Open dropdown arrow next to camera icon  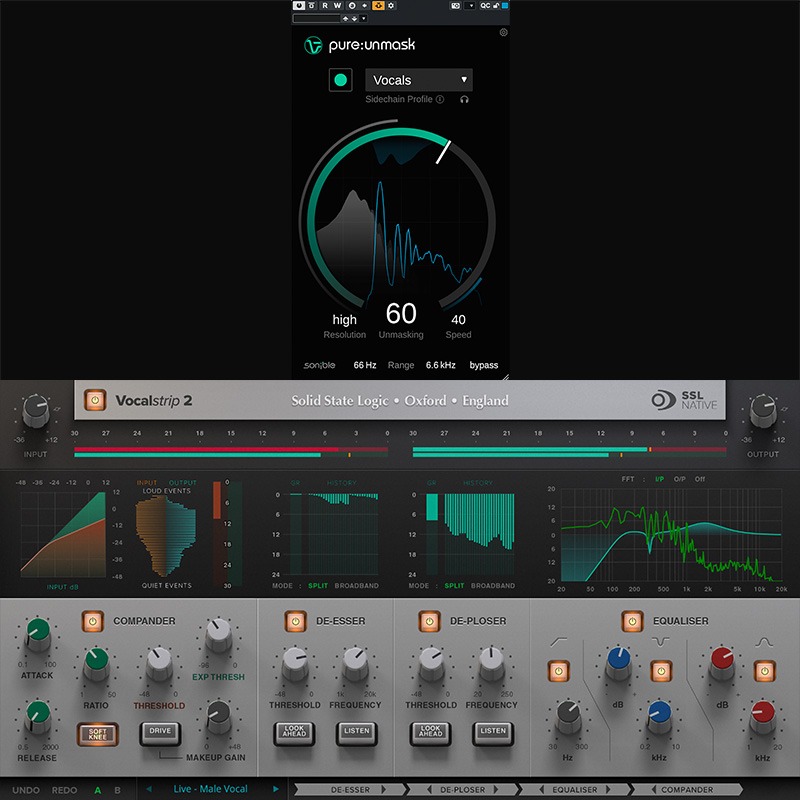point(471,6)
